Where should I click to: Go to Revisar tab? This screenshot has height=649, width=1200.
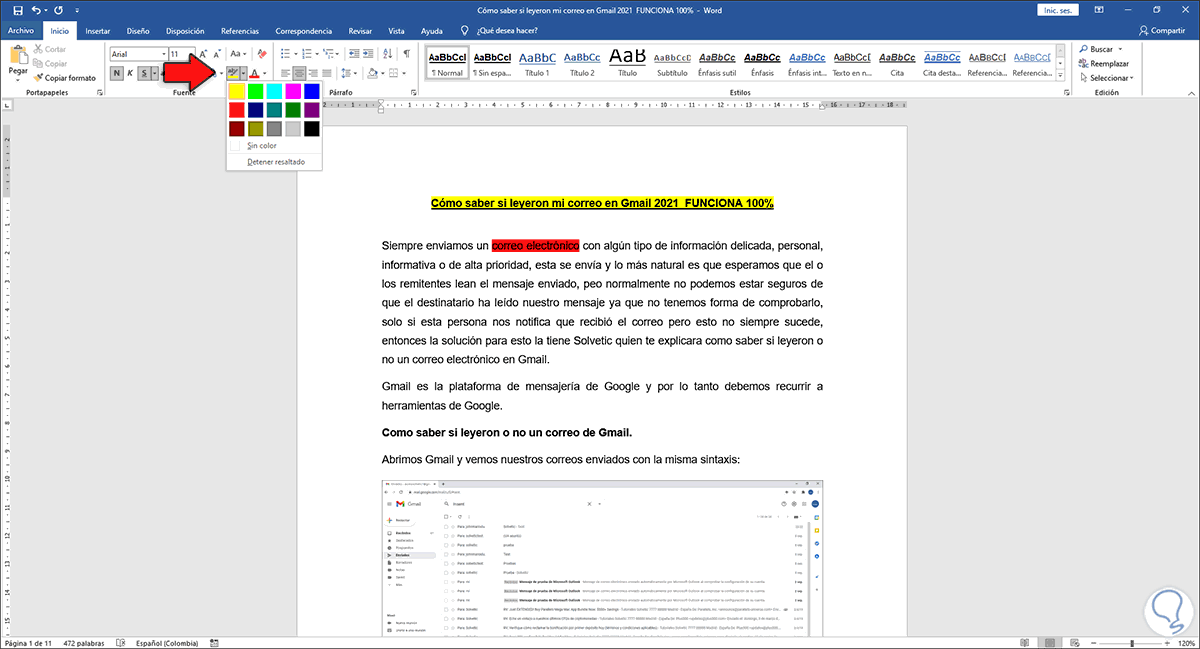click(360, 31)
